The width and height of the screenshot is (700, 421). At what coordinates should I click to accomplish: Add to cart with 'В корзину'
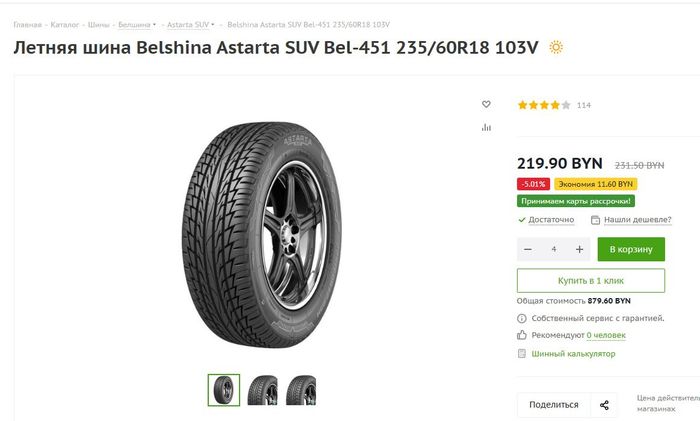click(x=631, y=249)
